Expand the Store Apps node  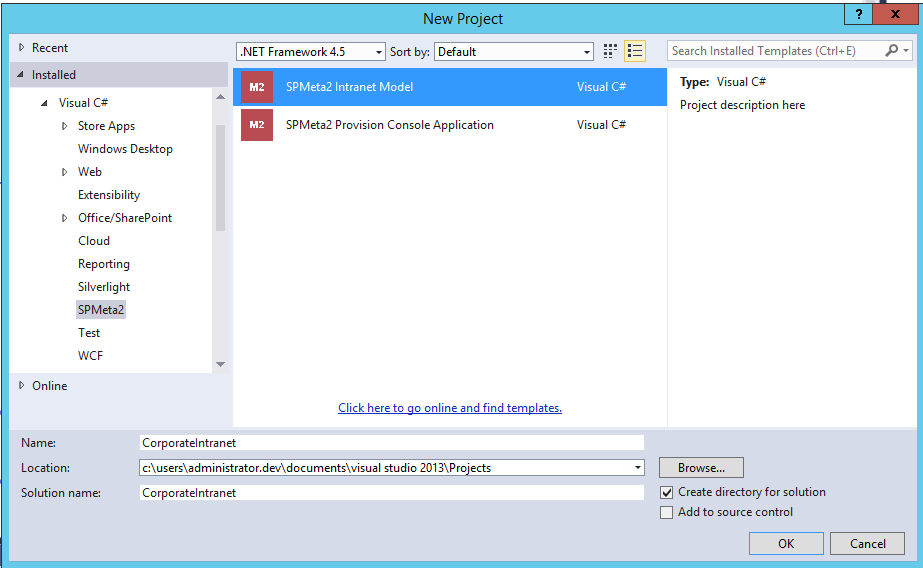tap(64, 126)
